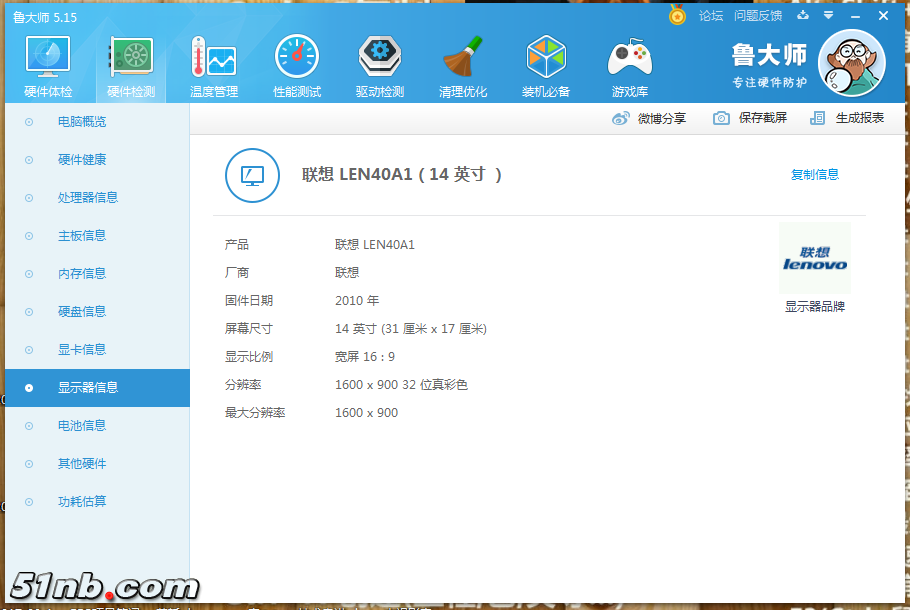Open the 硬件体检 hardware checkup module
910x610 pixels.
[47, 66]
